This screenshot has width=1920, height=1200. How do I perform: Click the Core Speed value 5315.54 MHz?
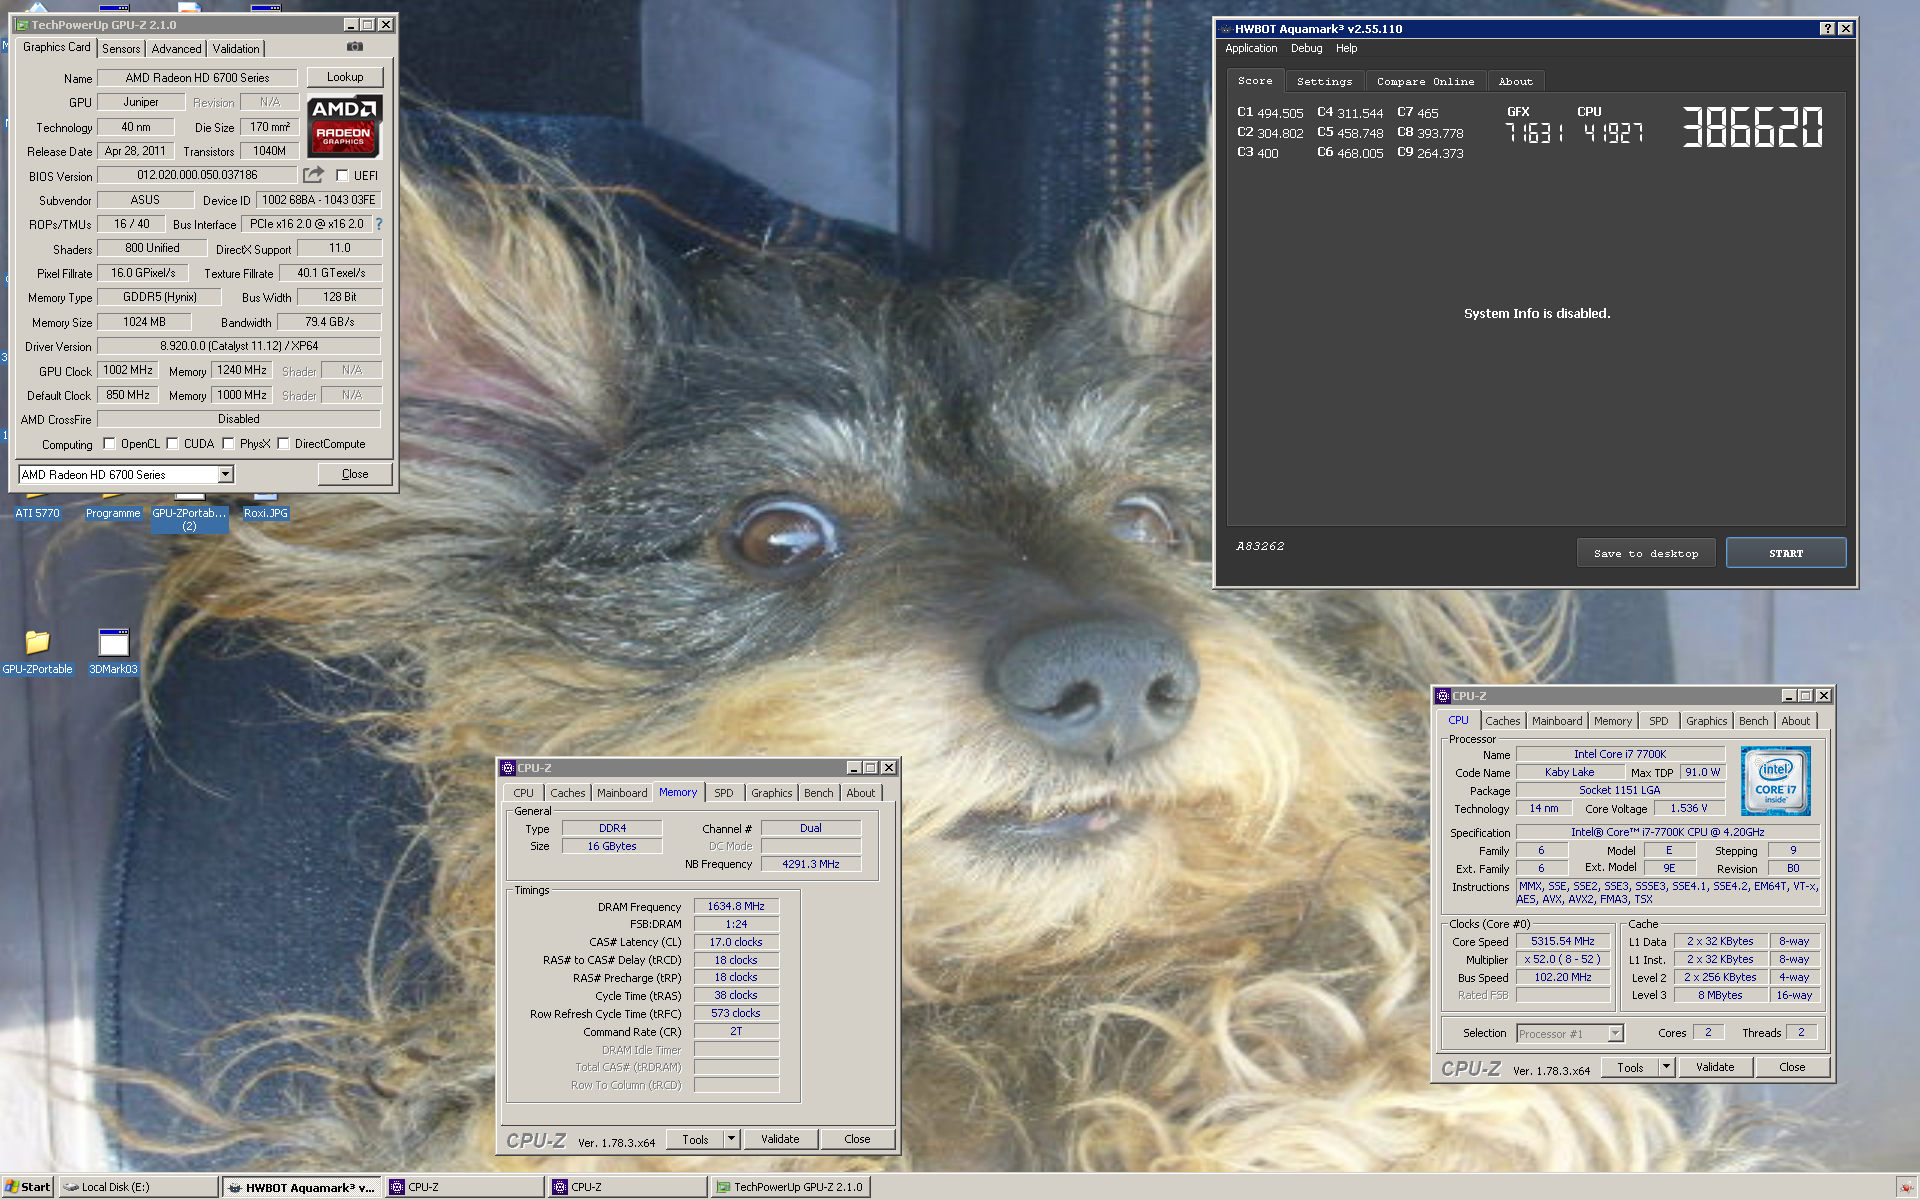1562,941
